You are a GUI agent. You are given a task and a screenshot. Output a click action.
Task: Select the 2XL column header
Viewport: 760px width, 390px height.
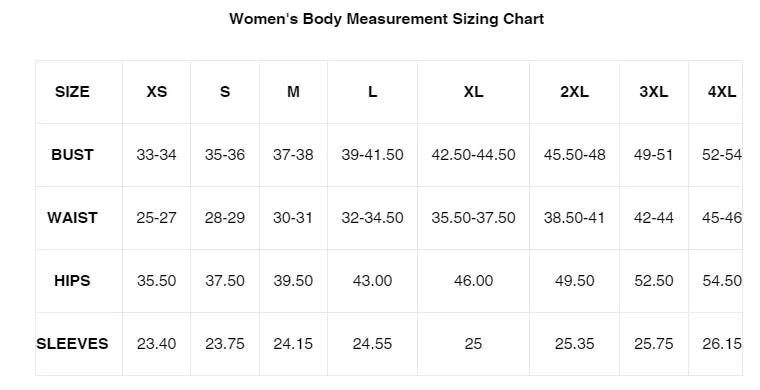pyautogui.click(x=574, y=92)
